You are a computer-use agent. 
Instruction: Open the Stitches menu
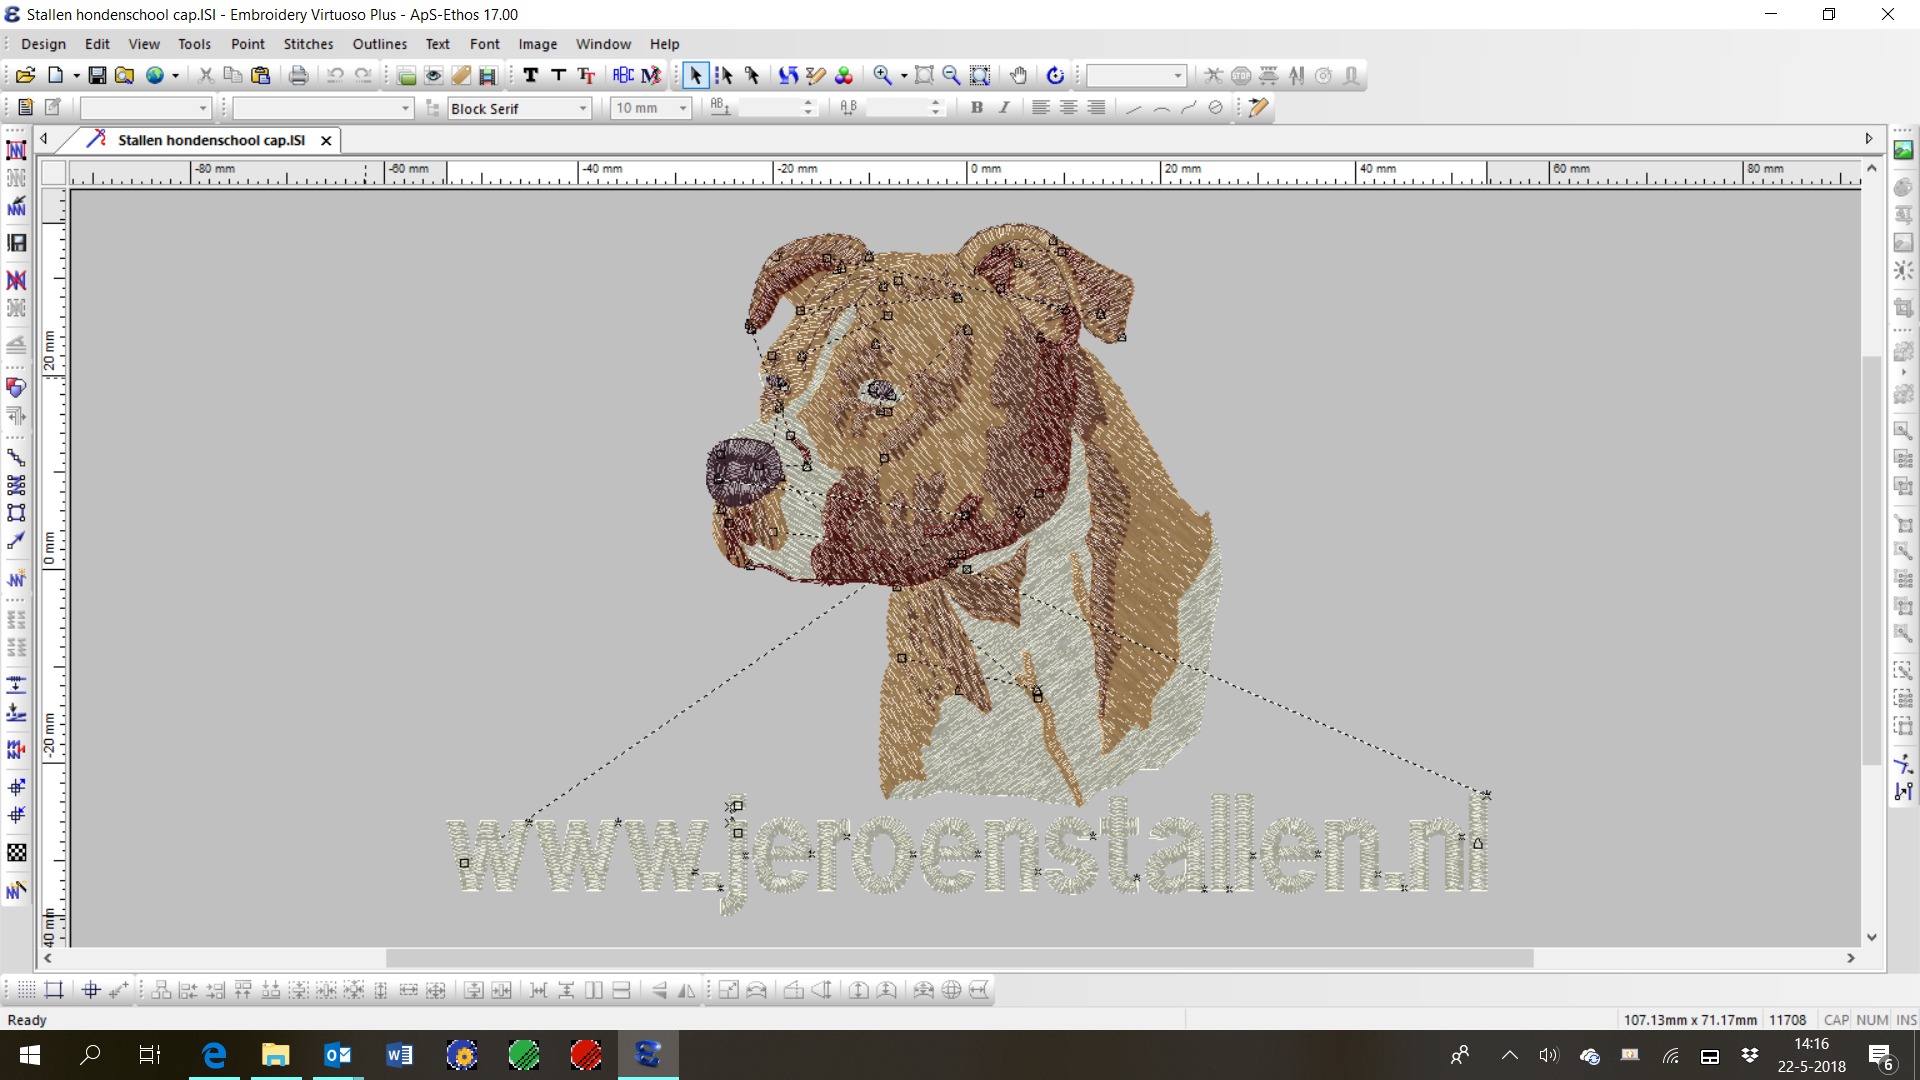308,44
